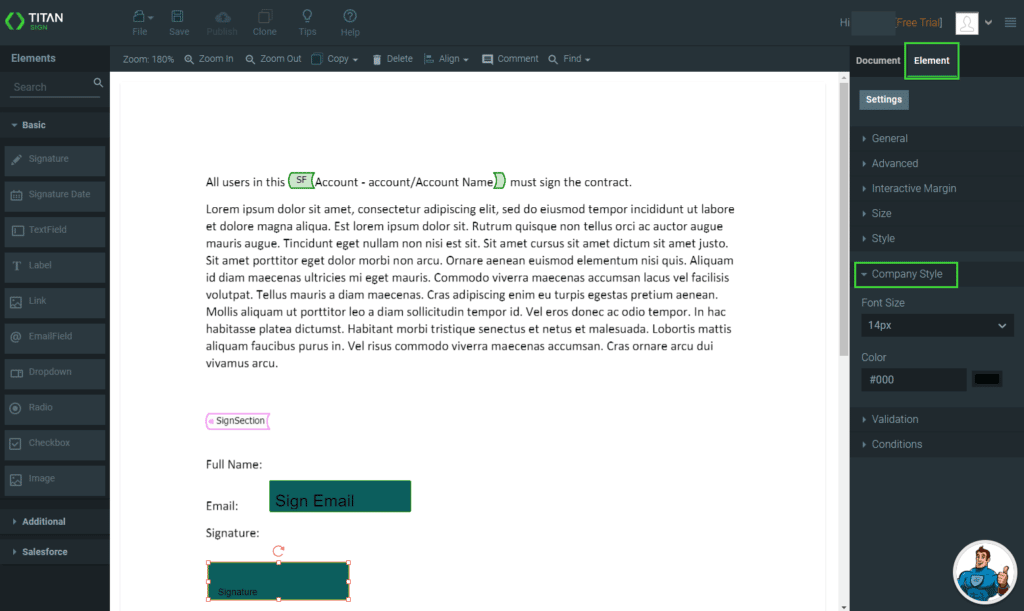Viewport: 1024px width, 611px height.
Task: Open the Tips lightbulb icon
Action: (x=307, y=17)
